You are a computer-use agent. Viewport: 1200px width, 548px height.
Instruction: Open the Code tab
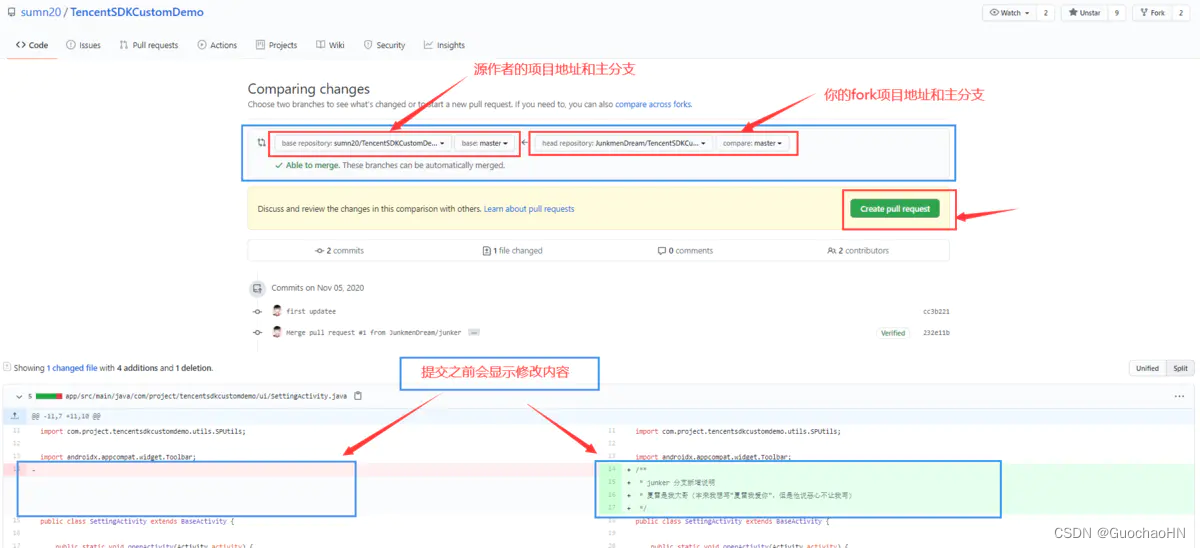click(32, 45)
